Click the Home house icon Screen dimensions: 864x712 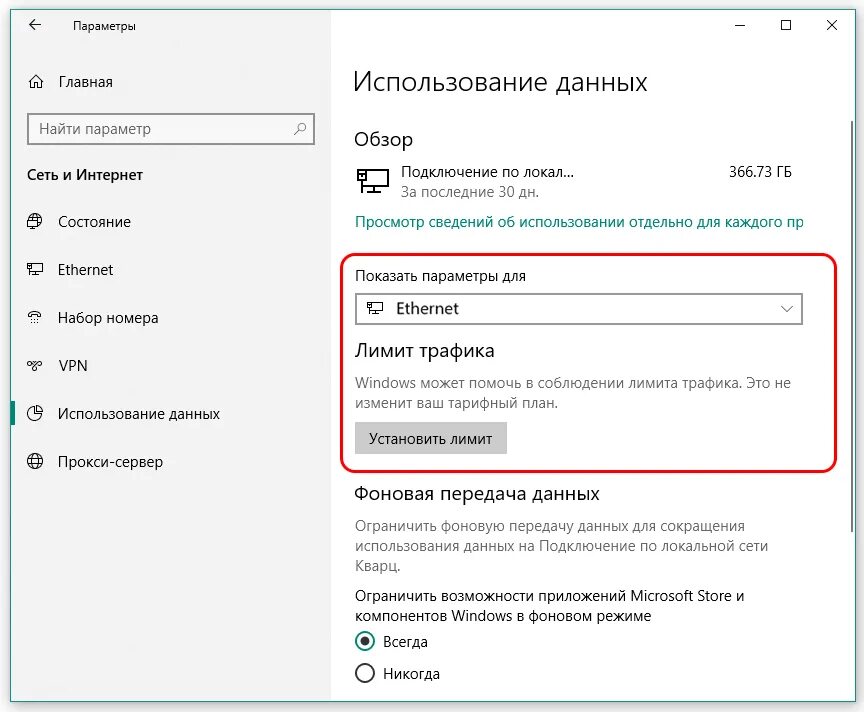click(36, 82)
